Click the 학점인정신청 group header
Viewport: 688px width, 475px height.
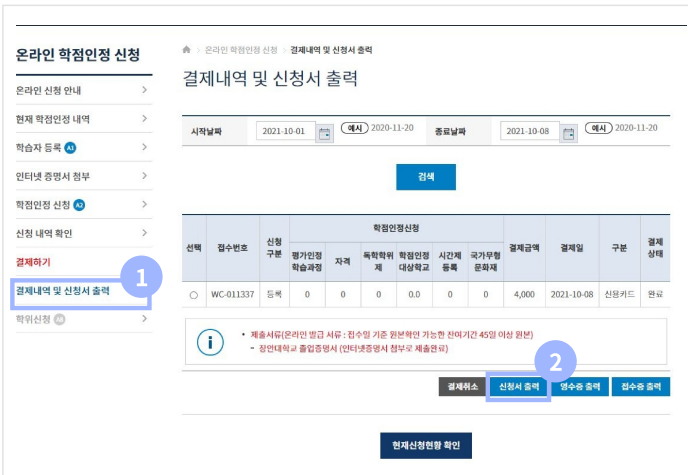[x=396, y=228]
